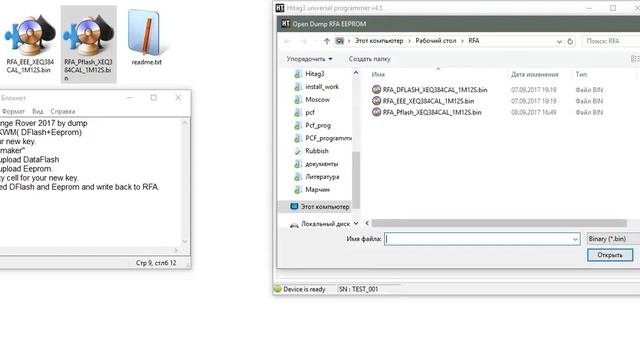Click the Поиск: RFA search box
The image size is (640, 360).
pyautogui.click(x=611, y=41)
